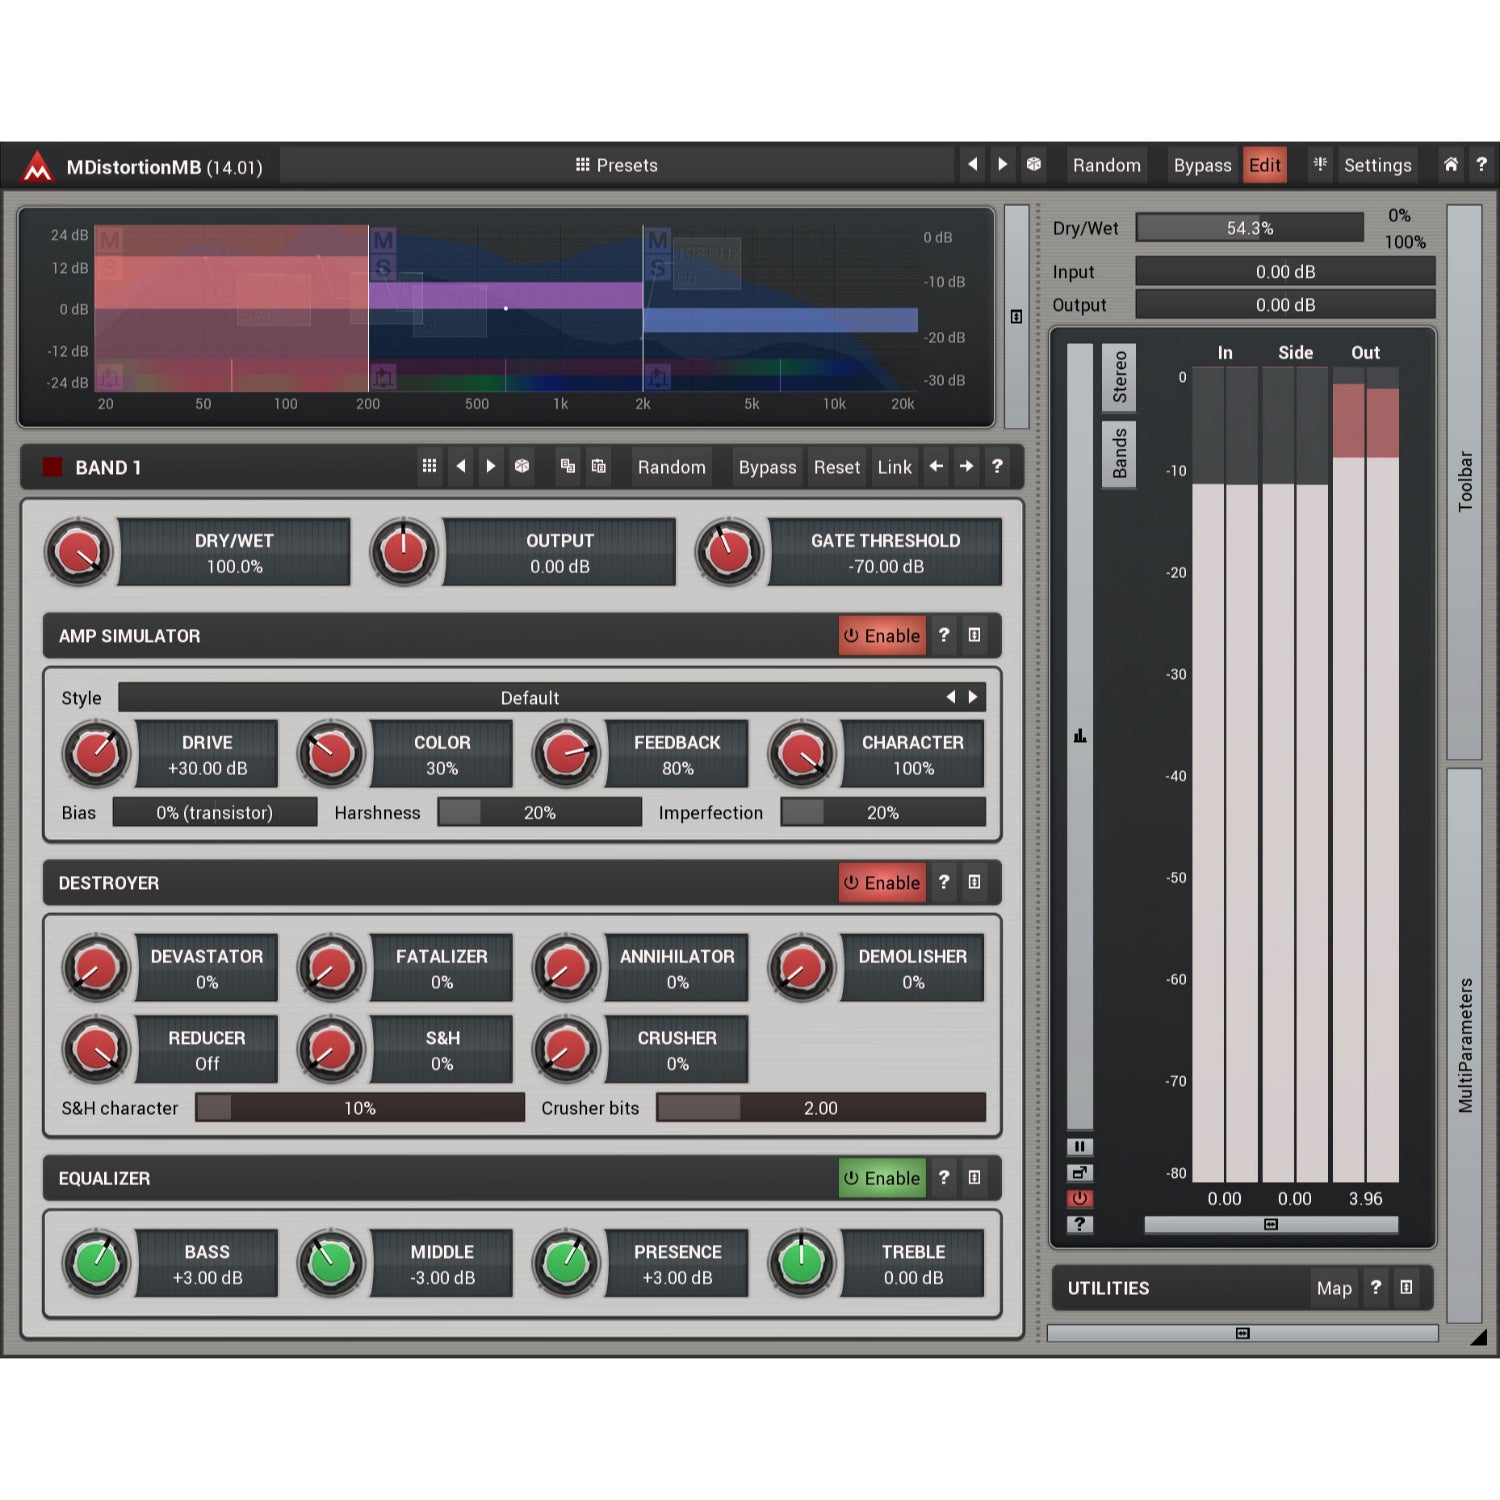Adjust the Dry/Wet 54.3% slider
The height and width of the screenshot is (1500, 1500).
[x=1250, y=228]
